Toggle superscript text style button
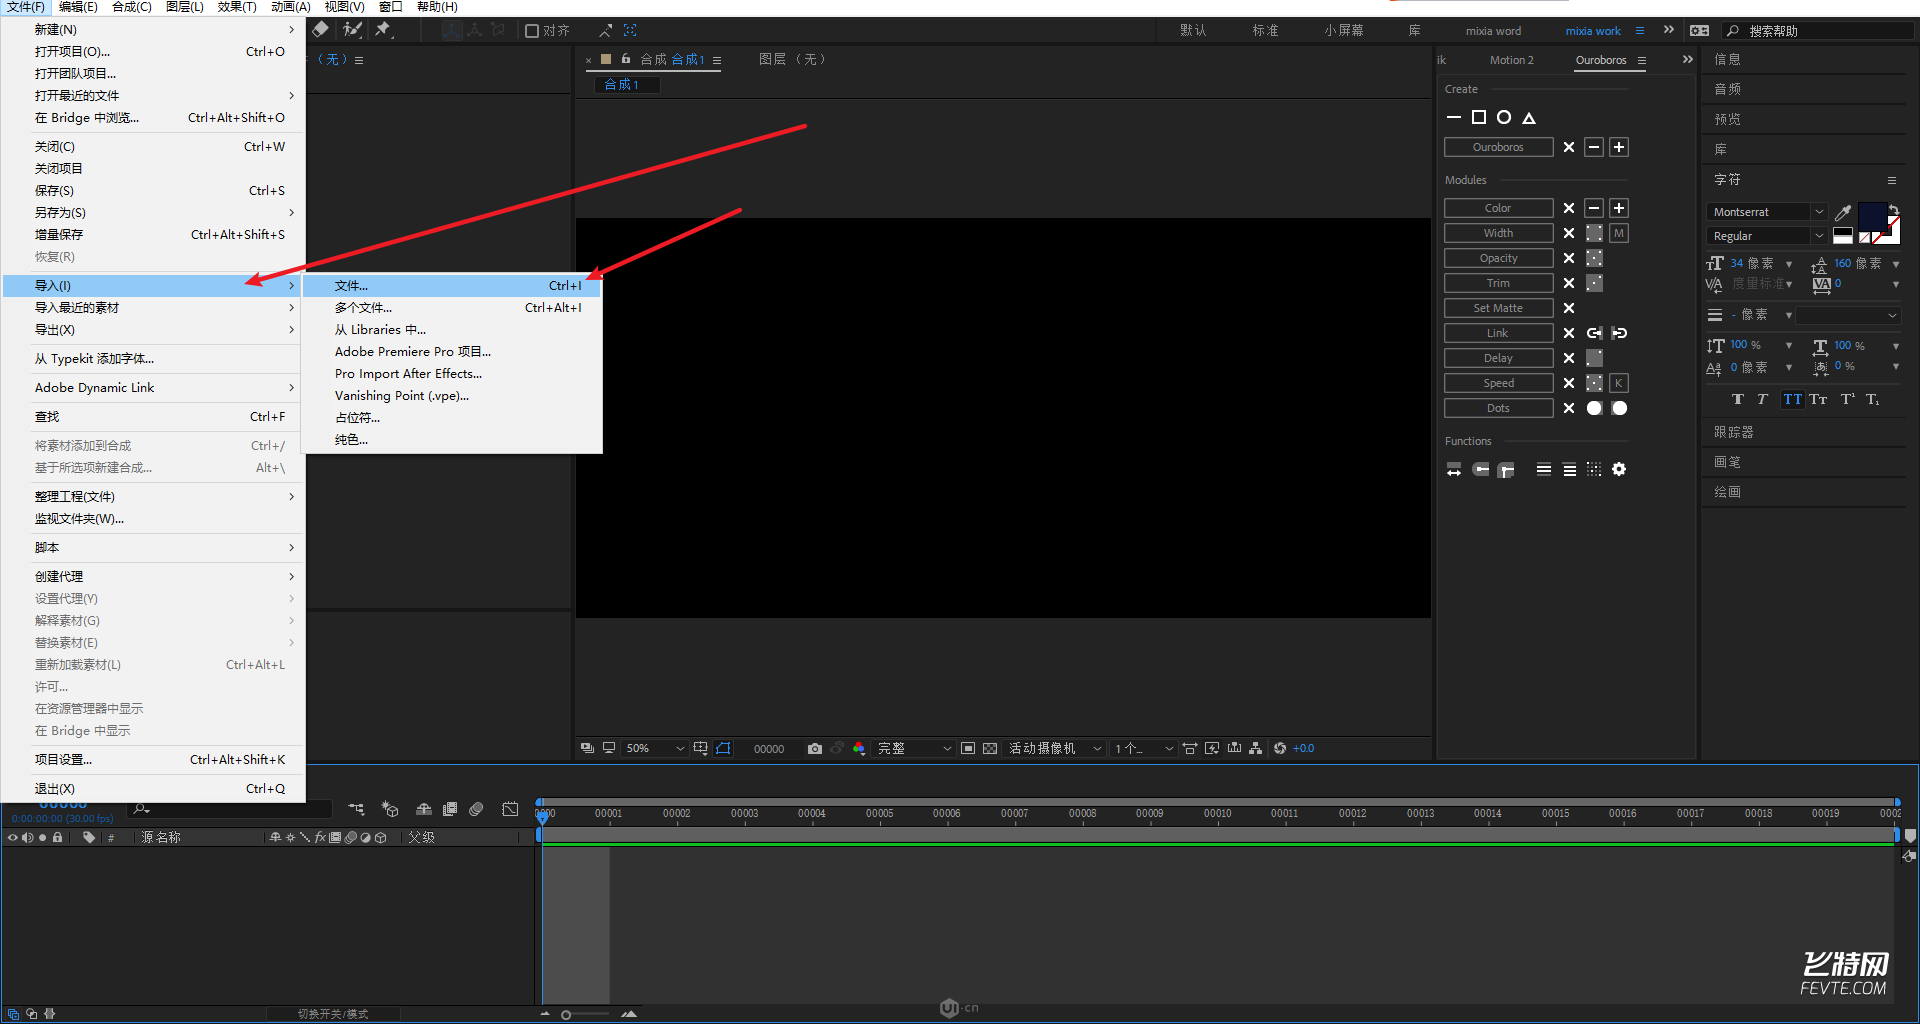 coord(1848,399)
